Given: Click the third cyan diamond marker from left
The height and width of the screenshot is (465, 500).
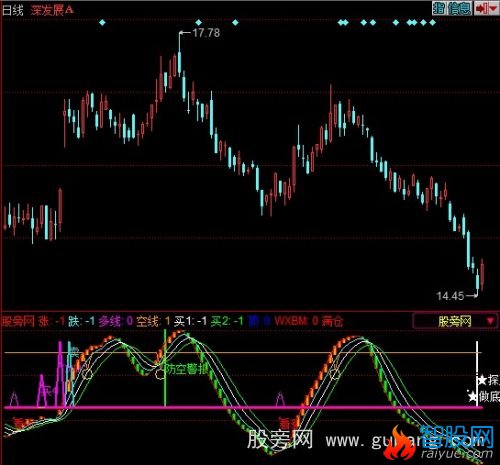Looking at the screenshot, I should click(235, 23).
